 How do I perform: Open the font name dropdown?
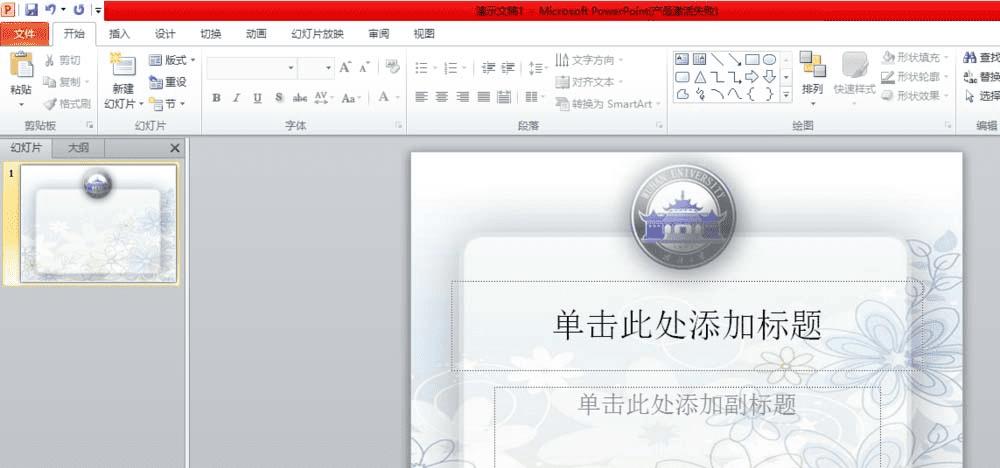pyautogui.click(x=291, y=68)
